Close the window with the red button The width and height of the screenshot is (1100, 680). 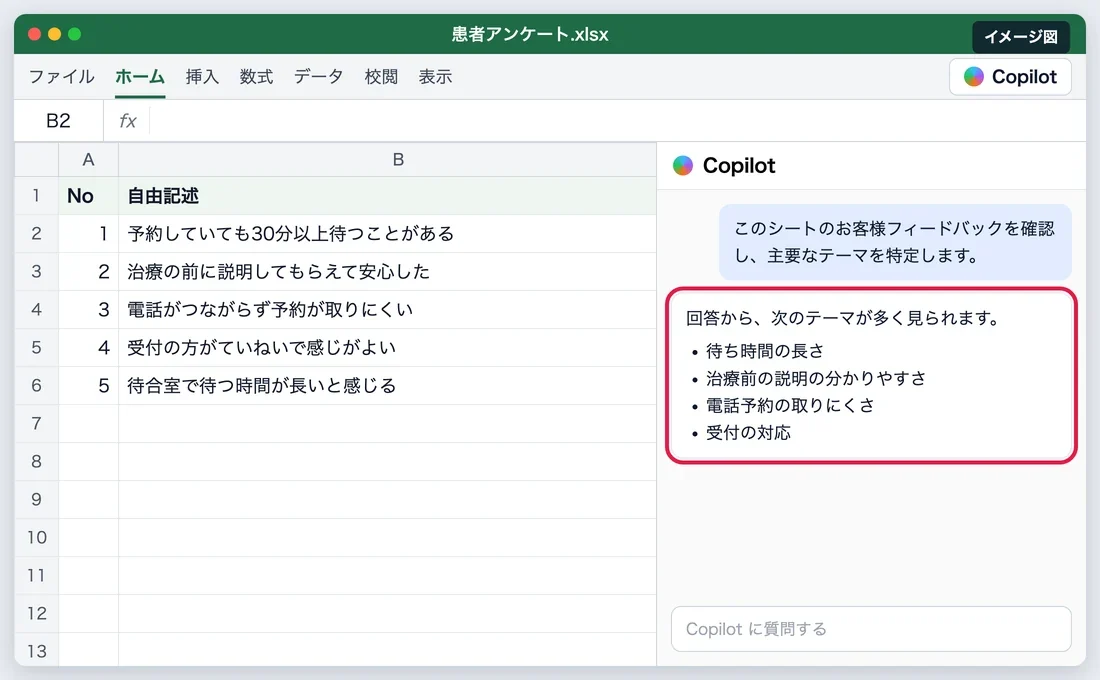(x=34, y=34)
